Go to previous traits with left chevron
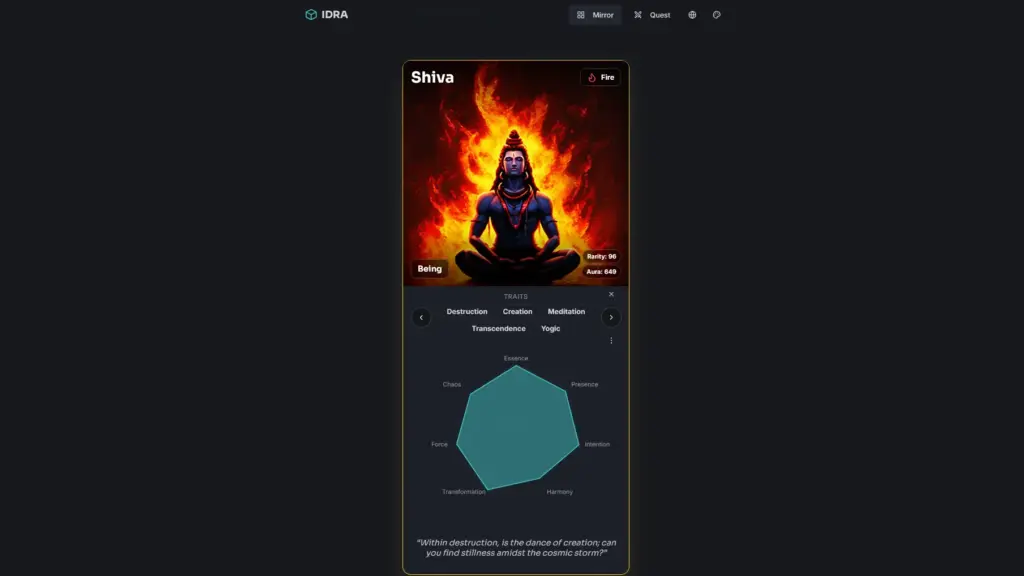 click(x=421, y=317)
